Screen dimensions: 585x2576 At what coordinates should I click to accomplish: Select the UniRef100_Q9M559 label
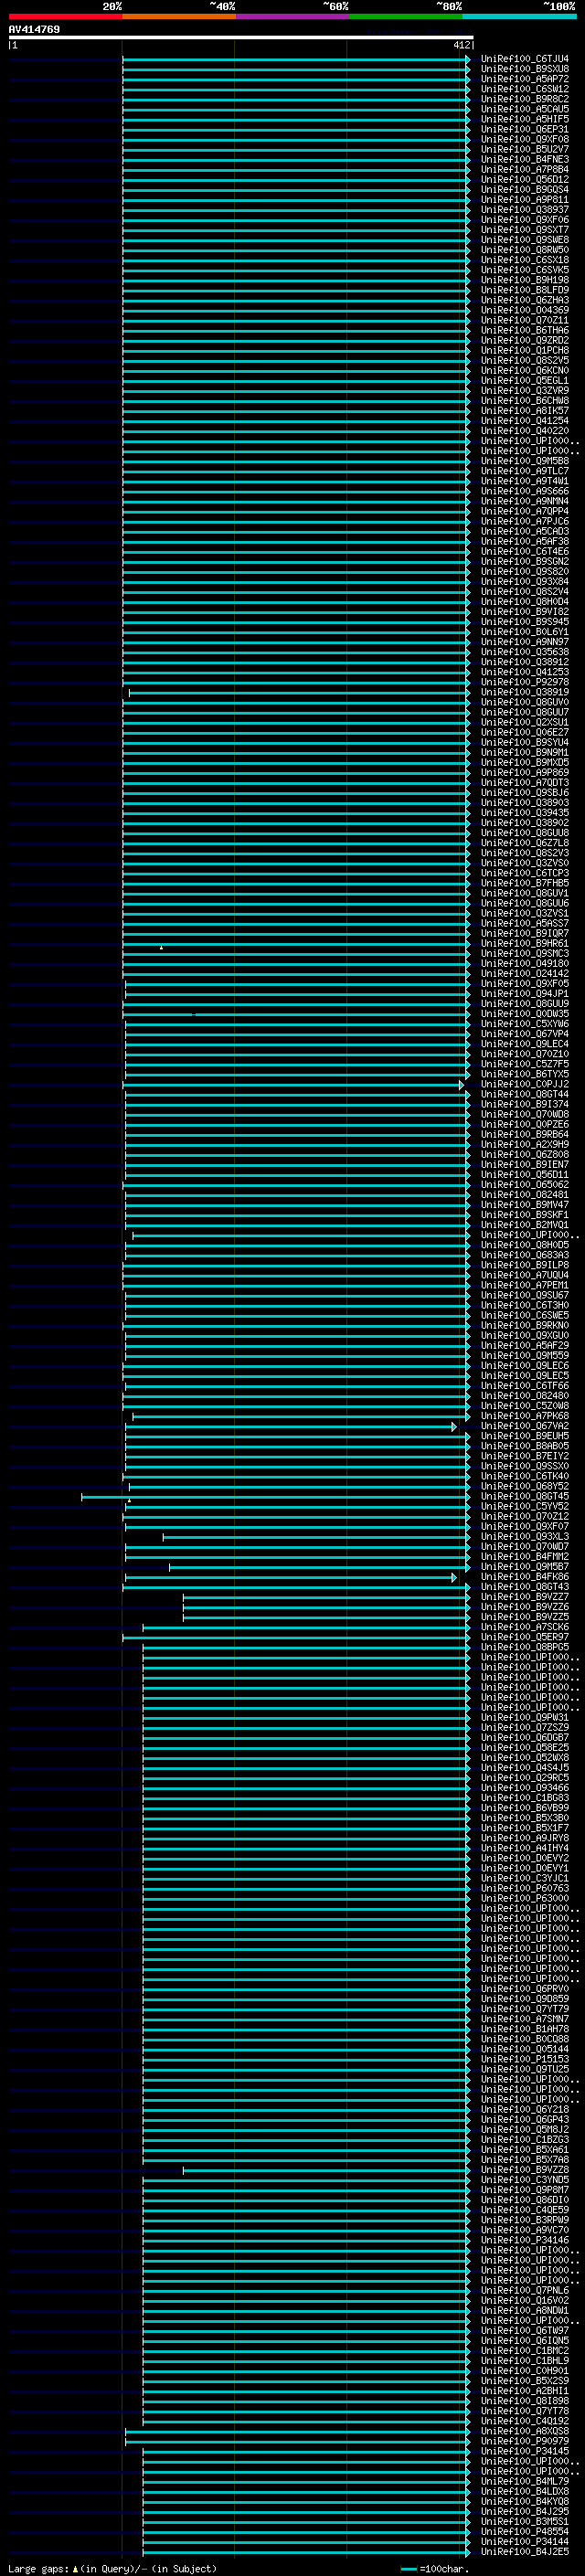coord(524,1356)
